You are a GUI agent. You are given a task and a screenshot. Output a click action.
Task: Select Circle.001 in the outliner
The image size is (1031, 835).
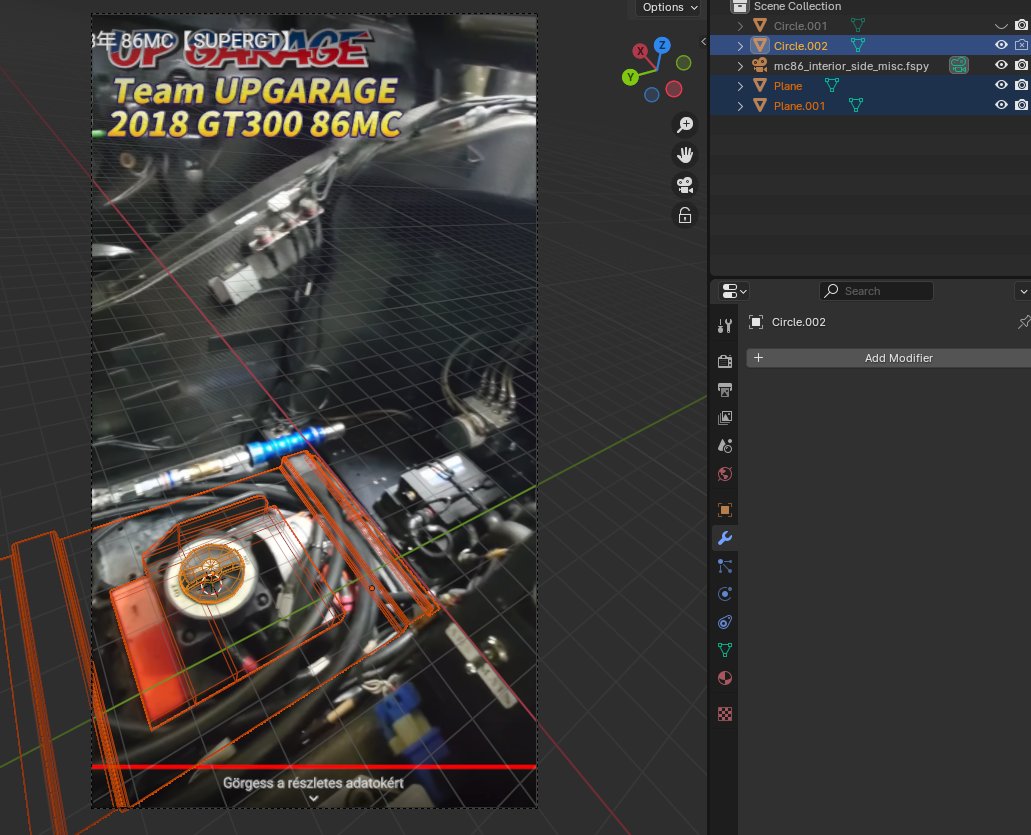click(800, 26)
